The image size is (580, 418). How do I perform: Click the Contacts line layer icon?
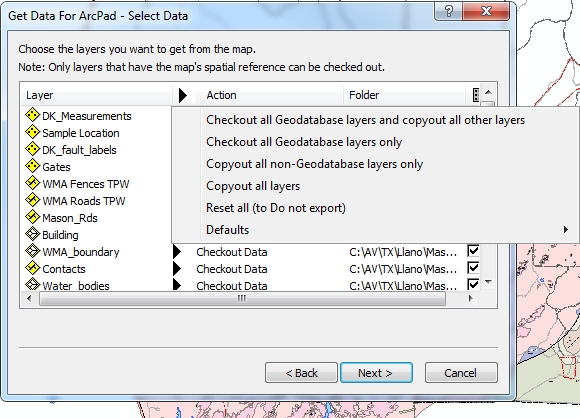pyautogui.click(x=33, y=268)
